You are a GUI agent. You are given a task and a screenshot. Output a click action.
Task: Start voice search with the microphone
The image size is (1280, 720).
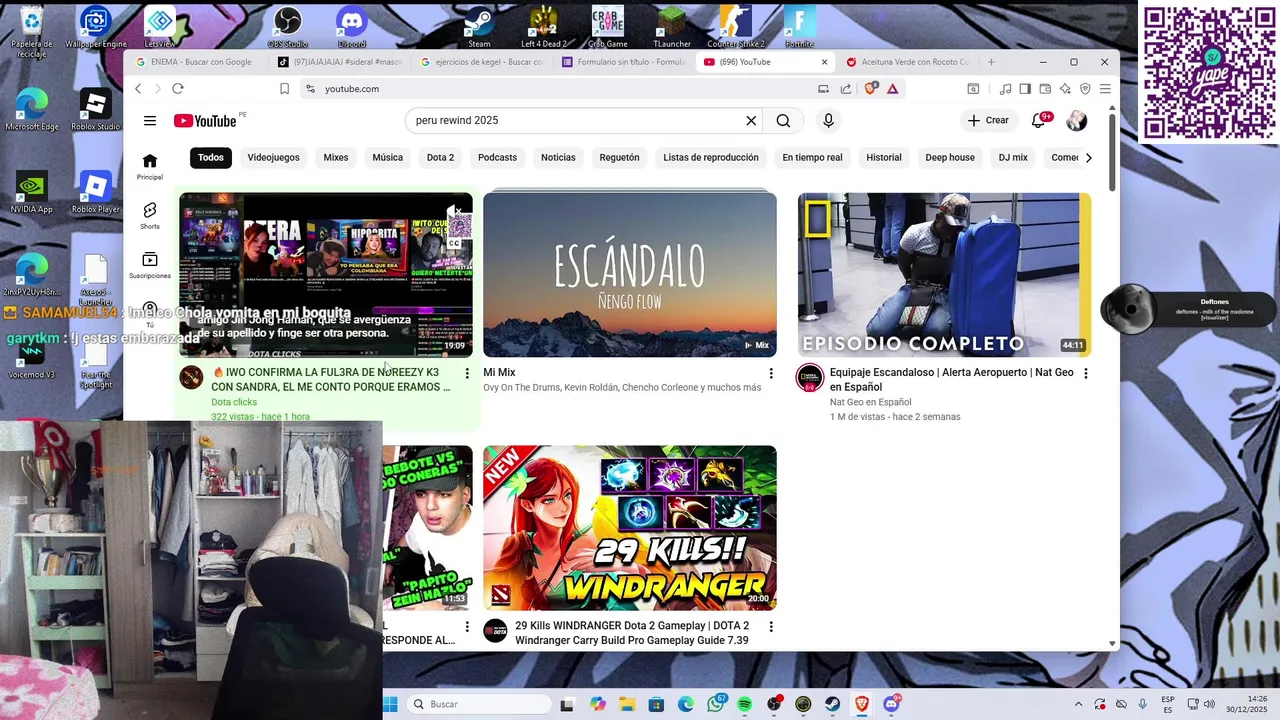(x=828, y=121)
